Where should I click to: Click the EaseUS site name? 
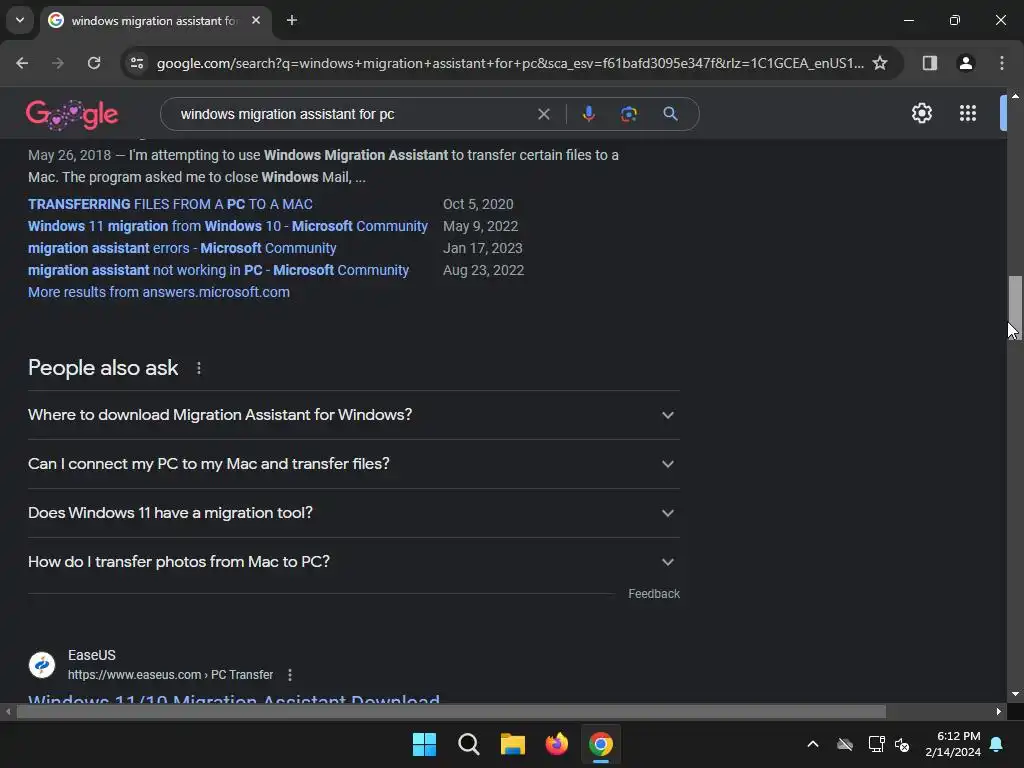[91, 655]
